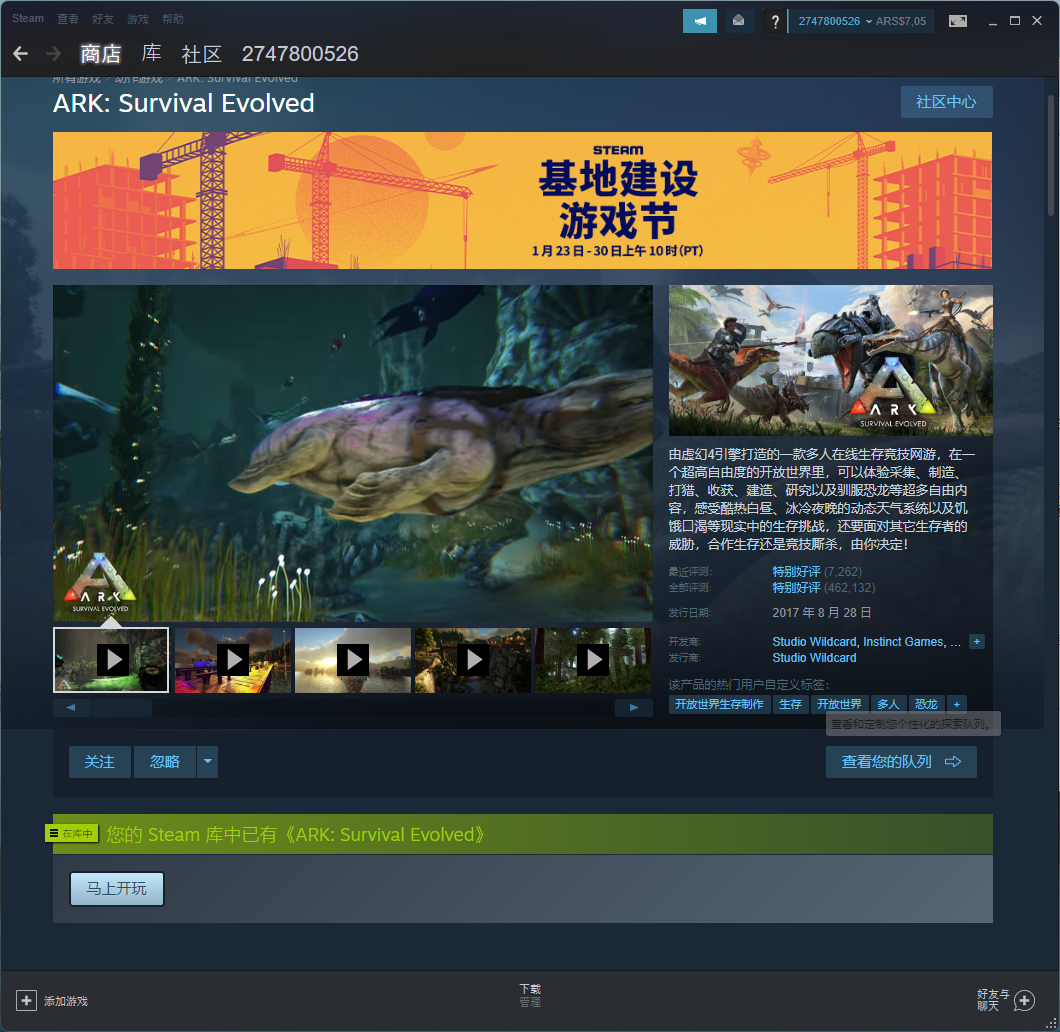
Task: Click the 忽略 button
Action: pyautogui.click(x=165, y=762)
